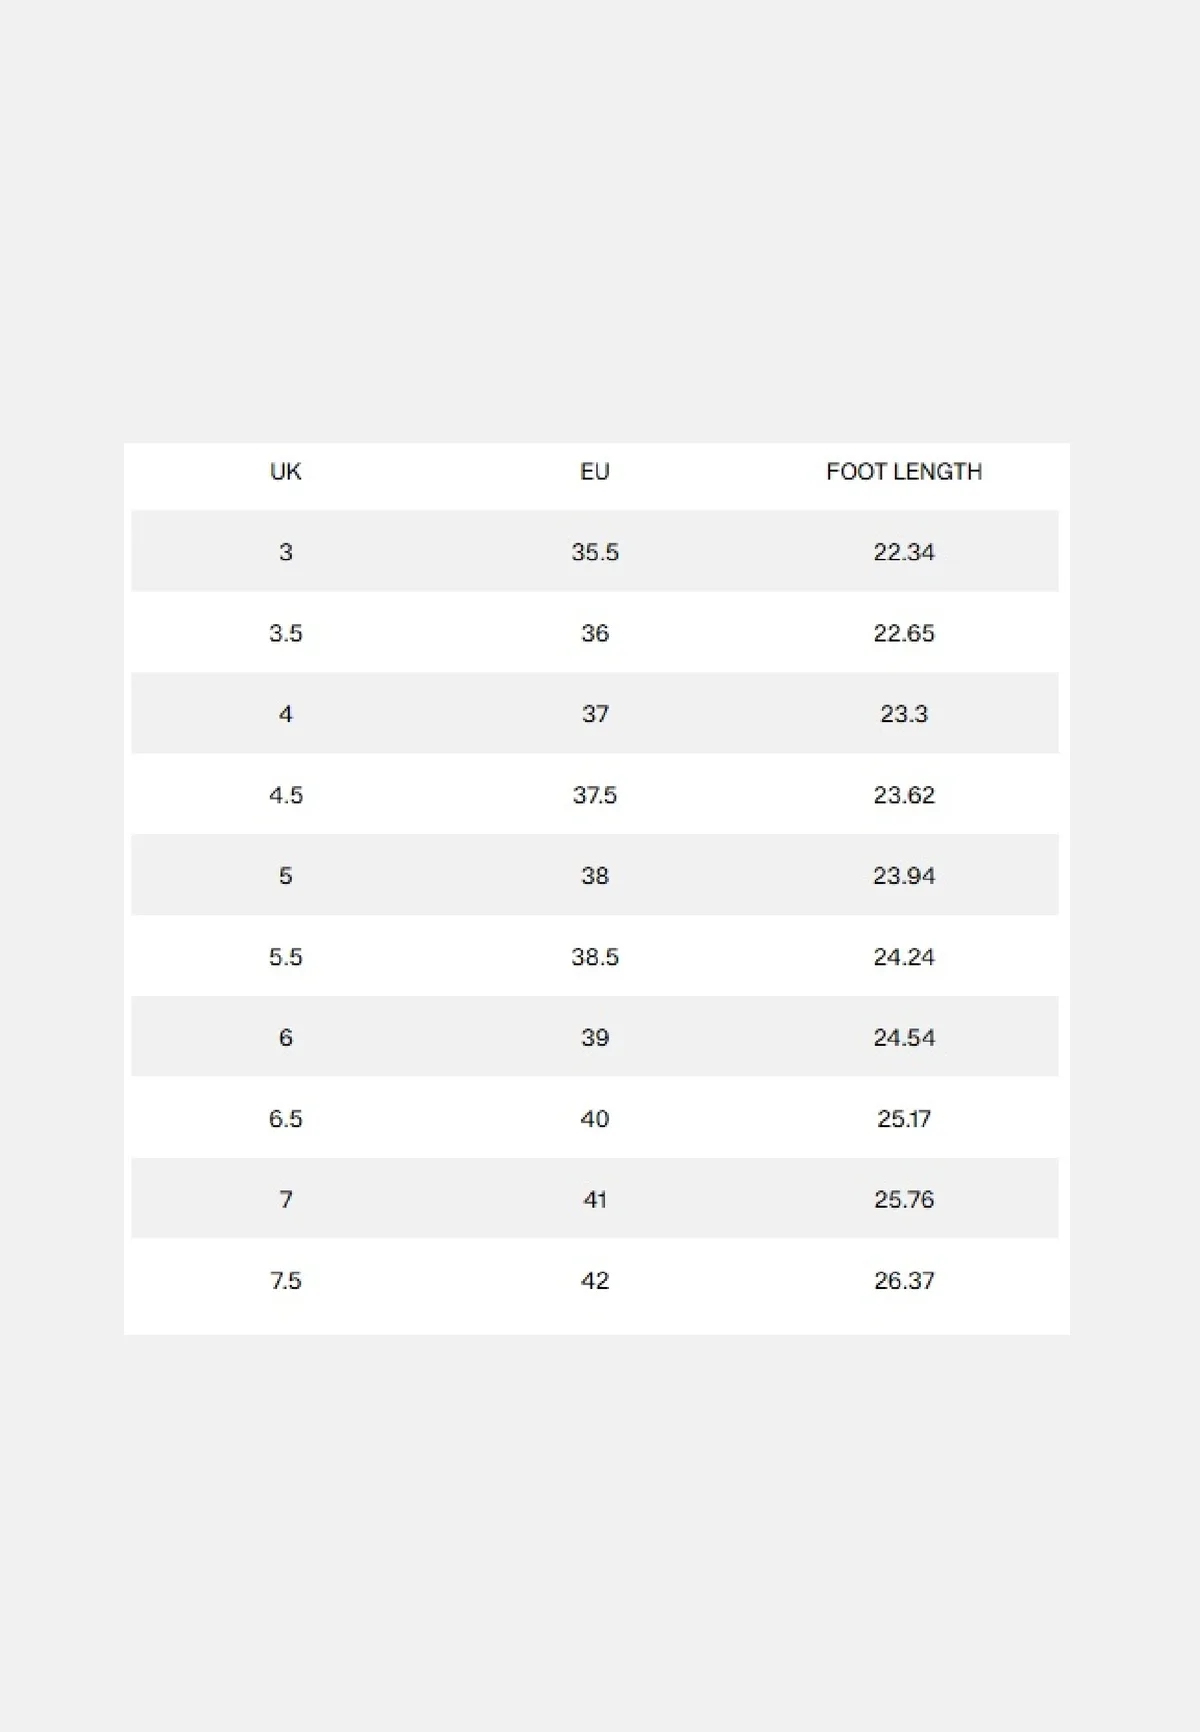
Task: Click the 22.65 foot length value
Action: click(904, 633)
